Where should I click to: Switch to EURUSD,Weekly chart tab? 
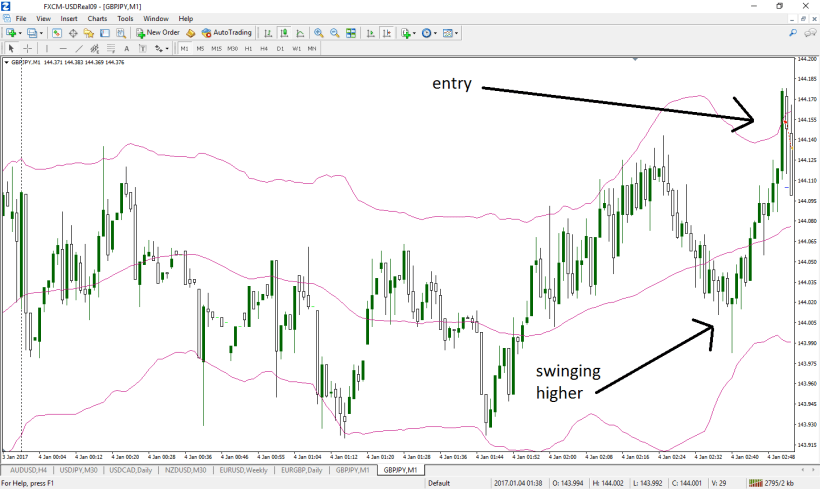[244, 470]
